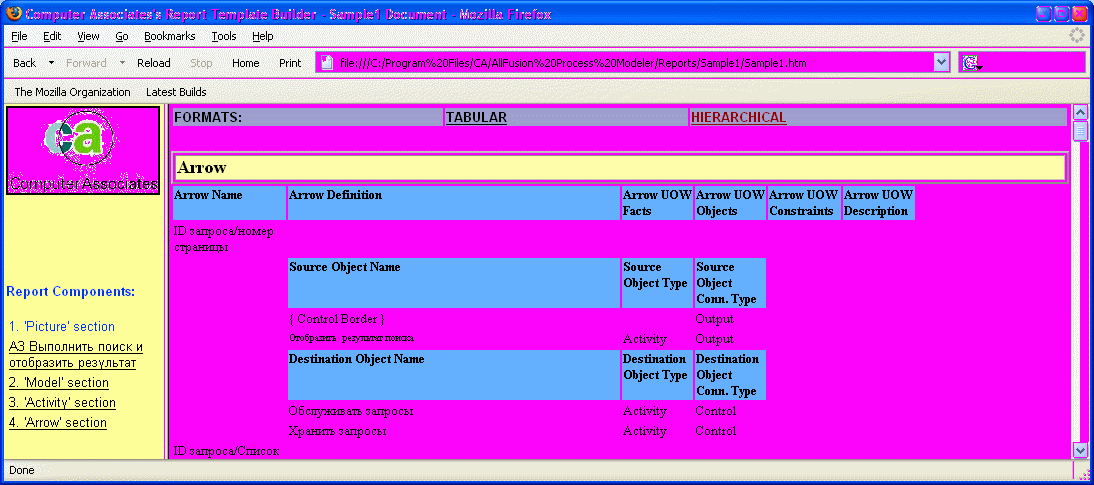Click the Destination Object Type header cell
The height and width of the screenshot is (485, 1094).
657,375
